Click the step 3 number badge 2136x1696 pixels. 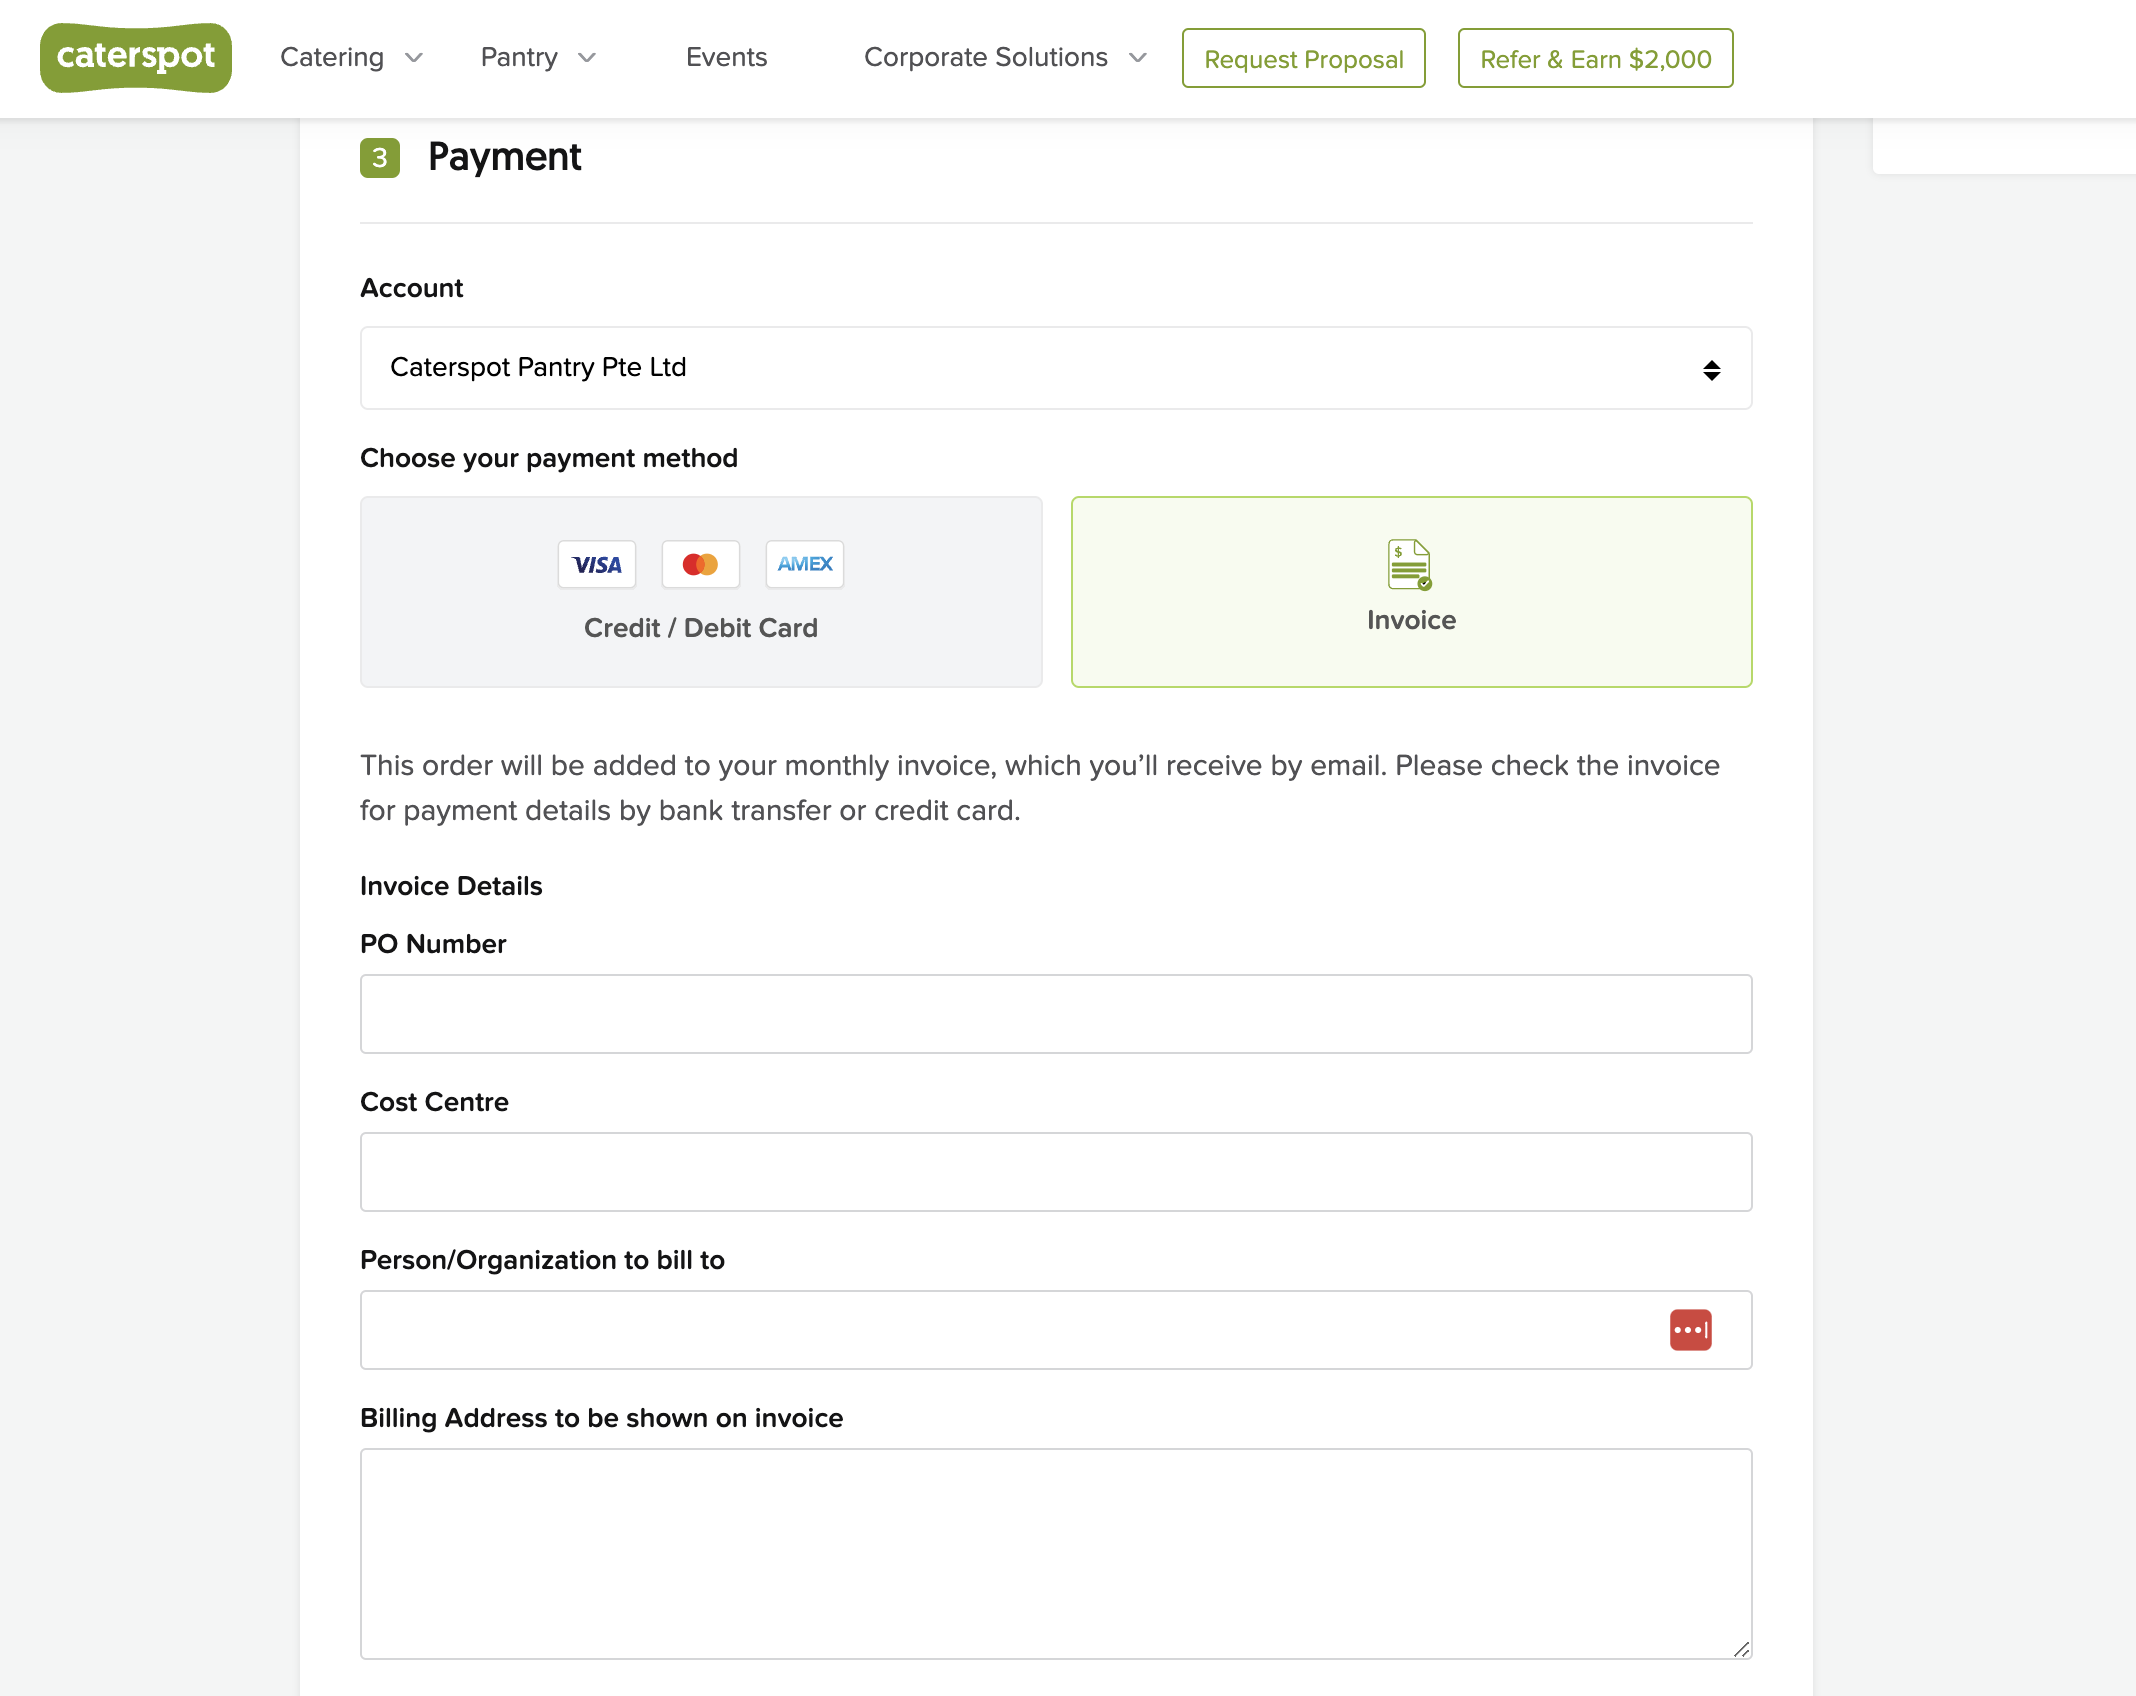(x=380, y=158)
